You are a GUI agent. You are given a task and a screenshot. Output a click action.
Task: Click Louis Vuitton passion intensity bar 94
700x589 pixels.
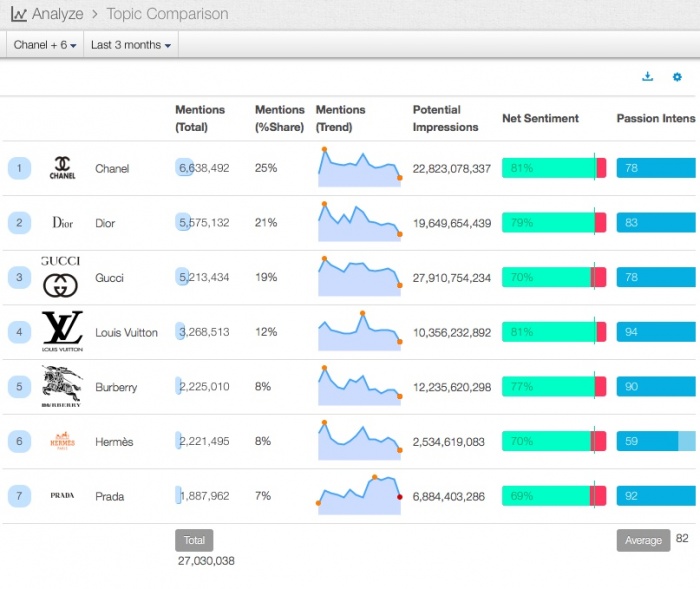656,332
